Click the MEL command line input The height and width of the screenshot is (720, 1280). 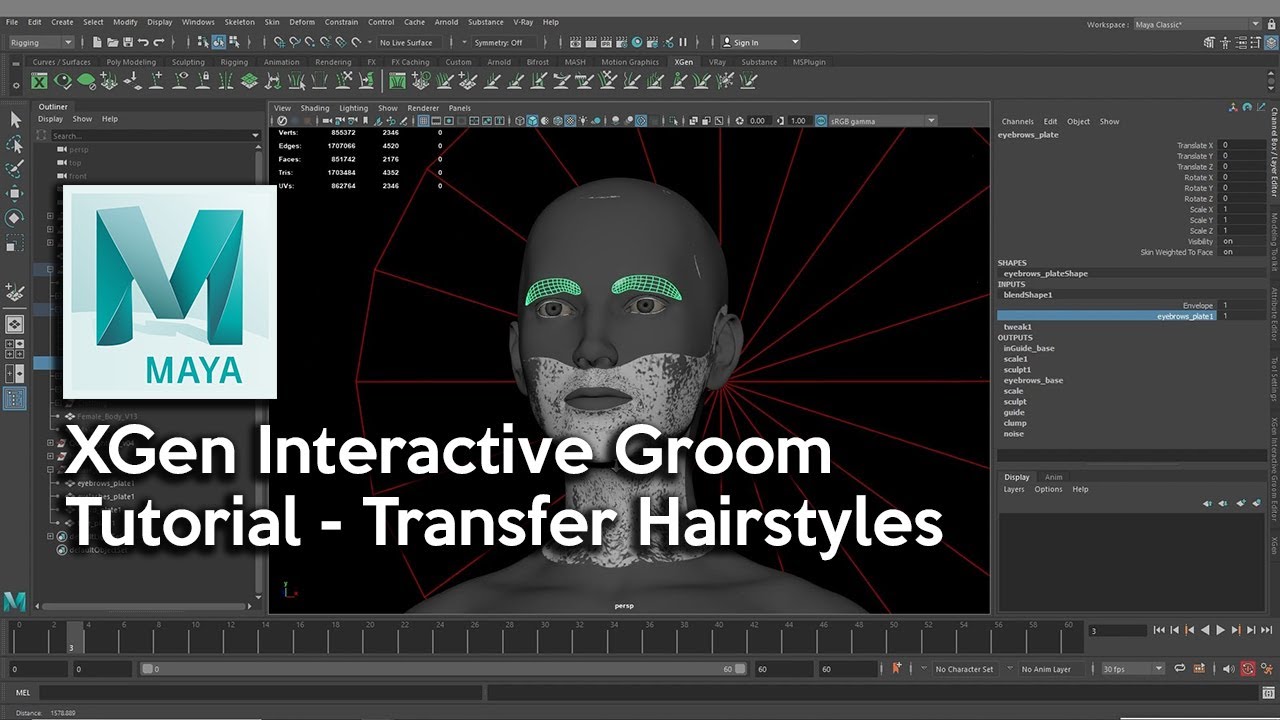click(261, 692)
